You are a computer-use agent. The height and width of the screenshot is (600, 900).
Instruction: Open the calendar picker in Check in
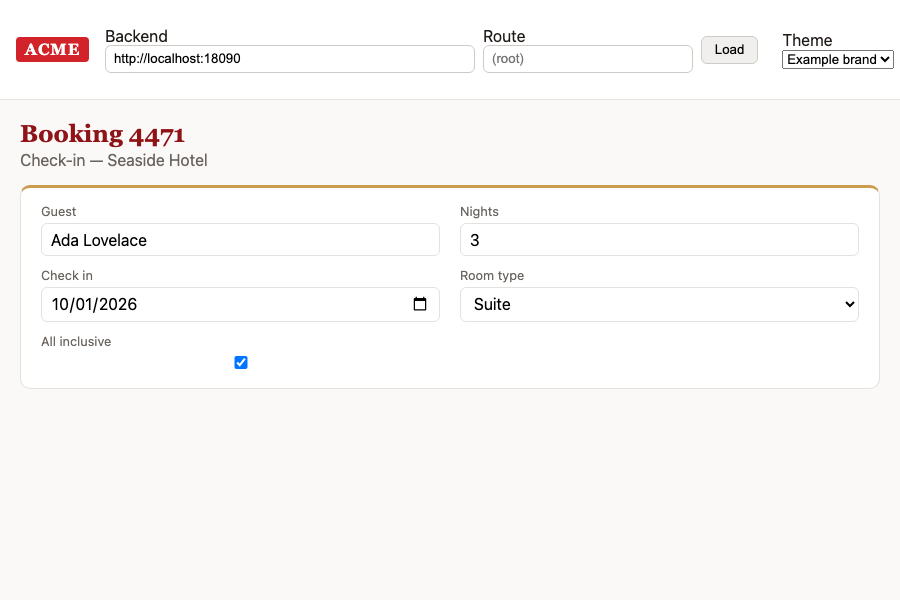tap(420, 304)
